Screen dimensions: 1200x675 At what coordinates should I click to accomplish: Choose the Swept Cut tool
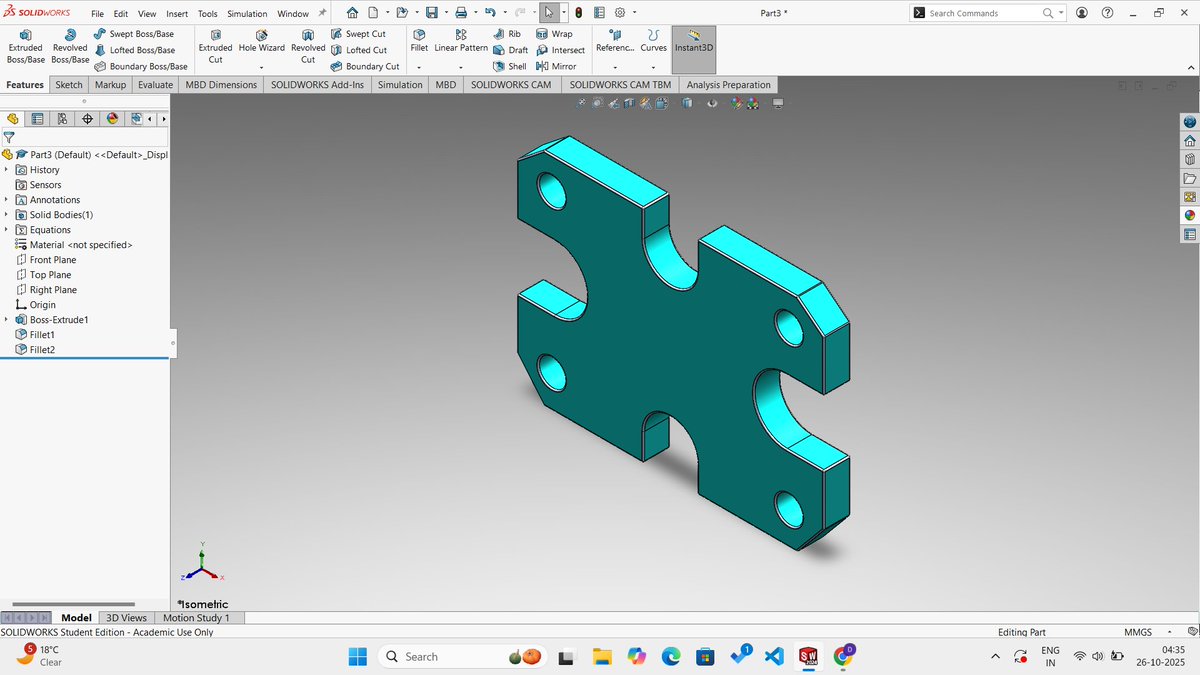[358, 34]
